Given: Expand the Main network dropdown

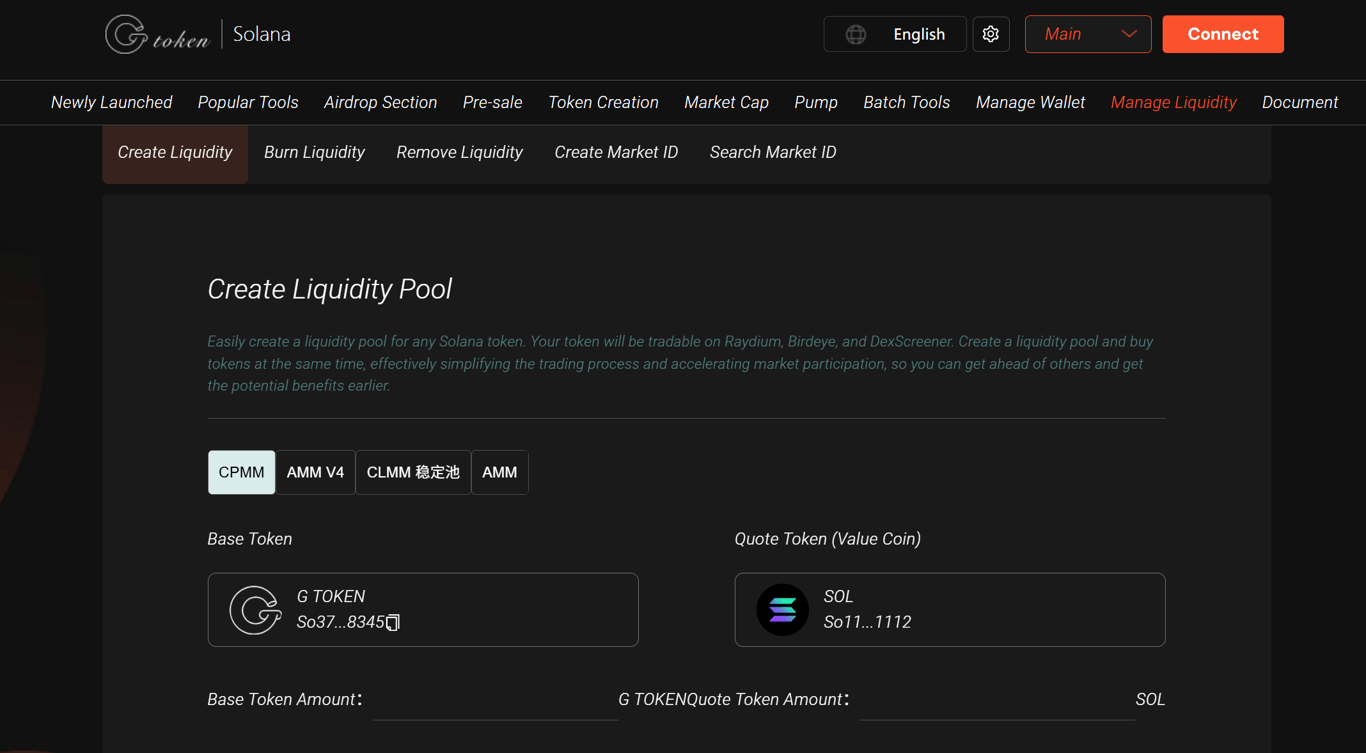Looking at the screenshot, I should coord(1088,34).
